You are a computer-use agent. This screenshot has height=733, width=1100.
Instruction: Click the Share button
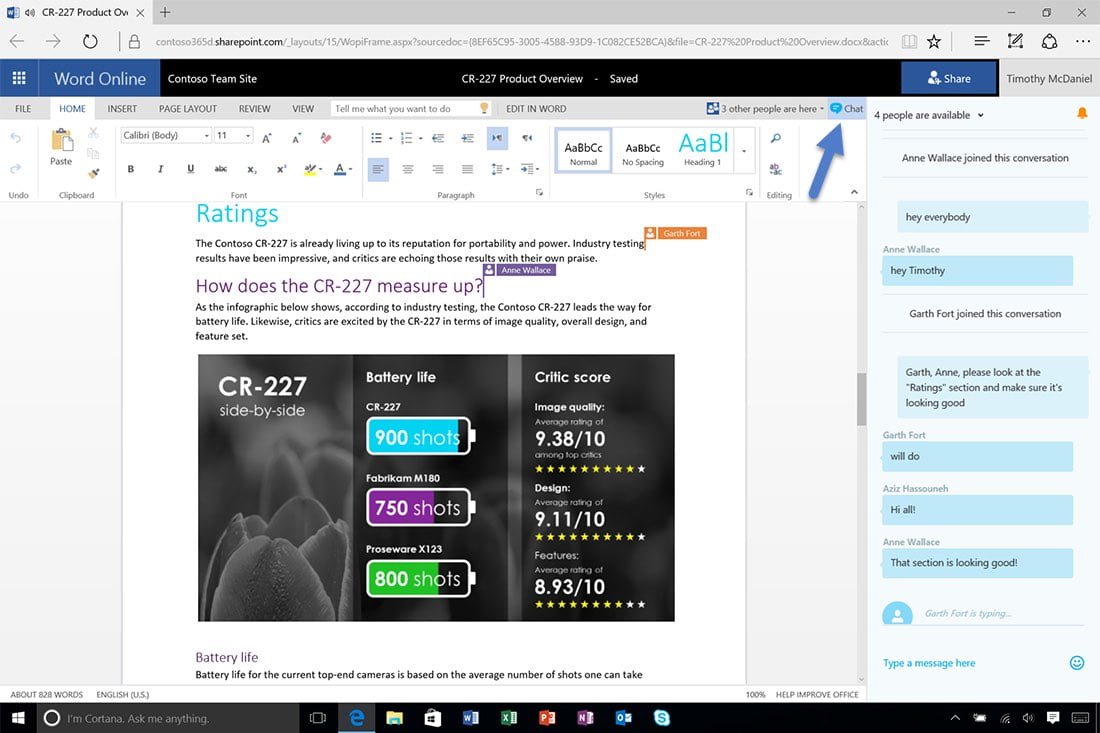(948, 77)
